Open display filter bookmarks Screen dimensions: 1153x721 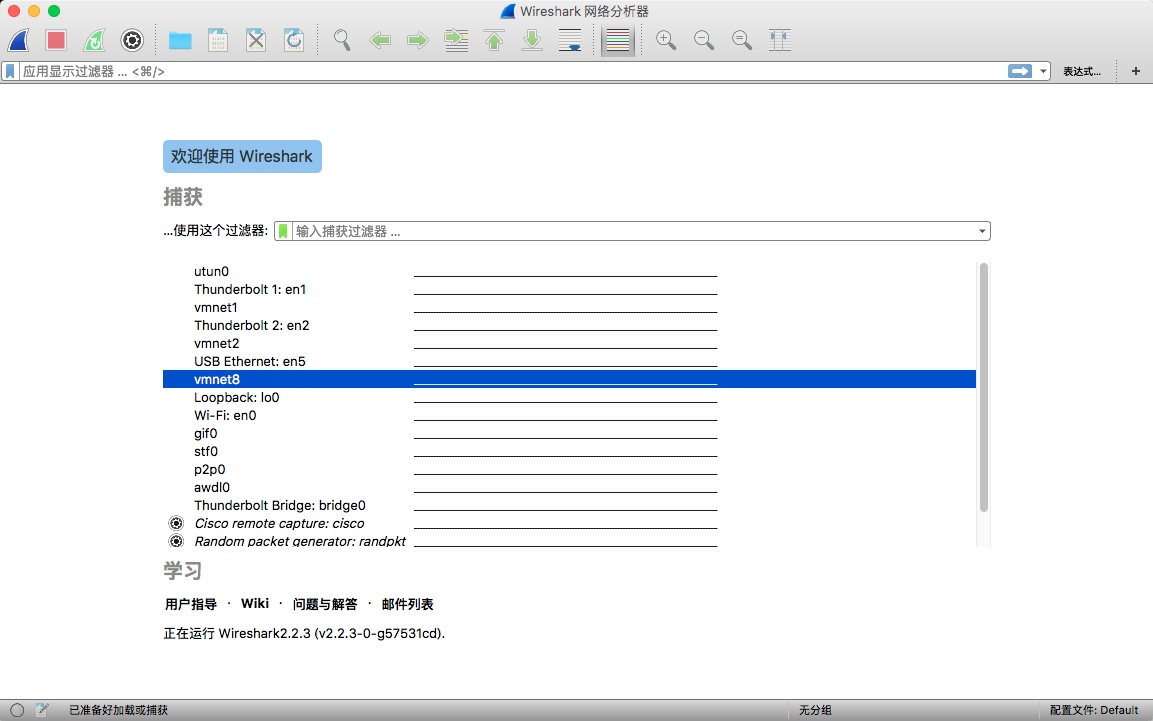[10, 71]
